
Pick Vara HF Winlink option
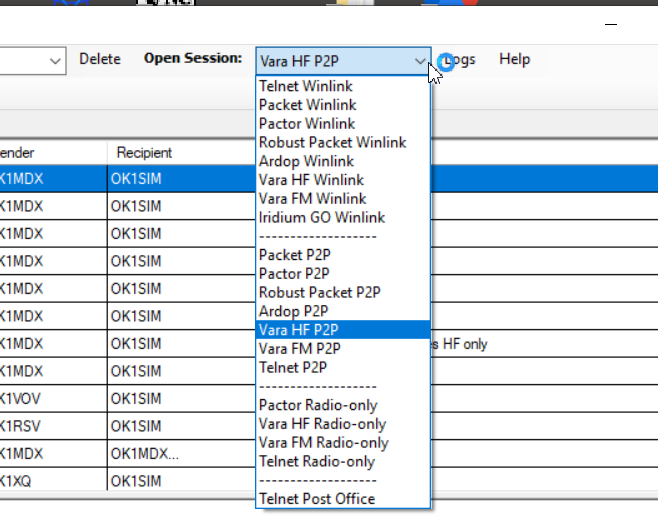point(343,180)
